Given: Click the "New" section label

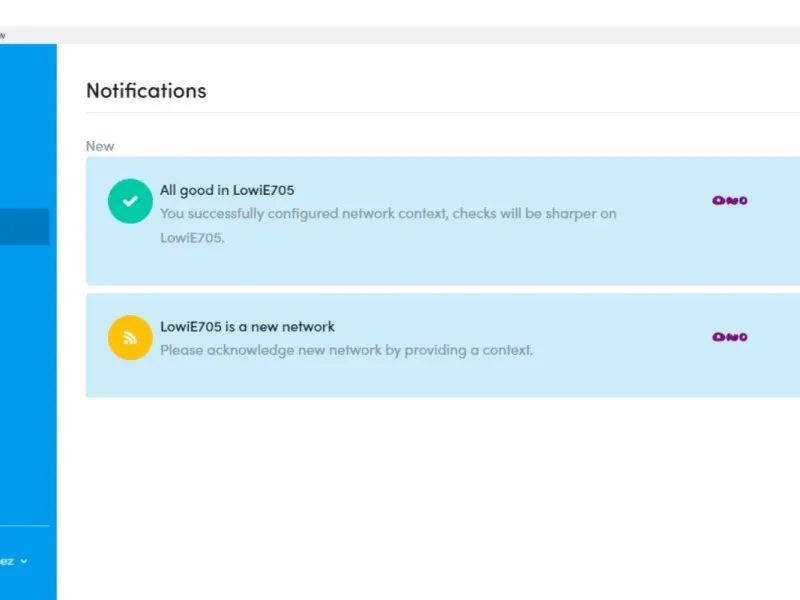Looking at the screenshot, I should tap(100, 146).
